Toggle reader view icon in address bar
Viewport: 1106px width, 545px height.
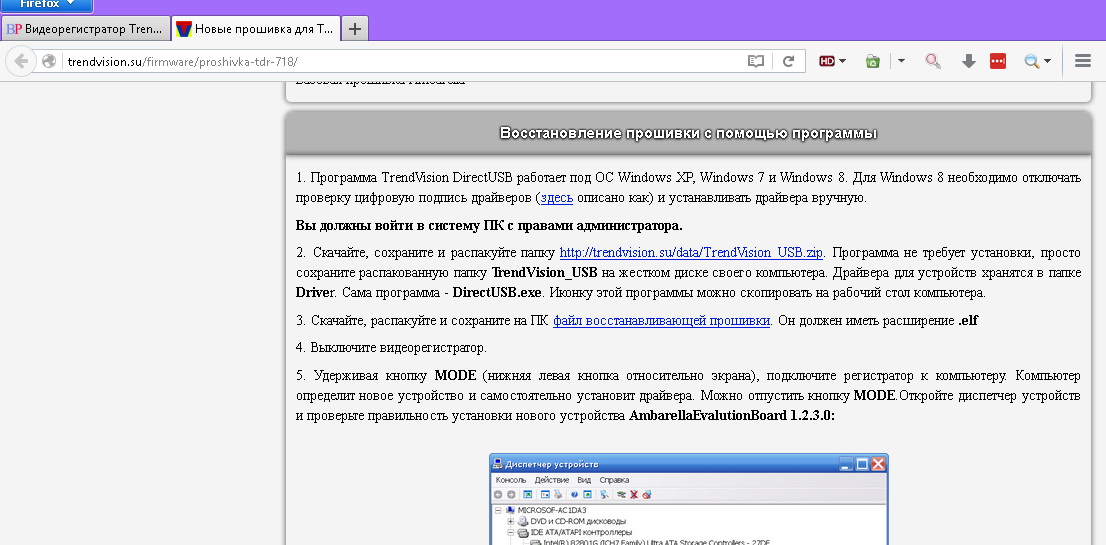[x=755, y=62]
